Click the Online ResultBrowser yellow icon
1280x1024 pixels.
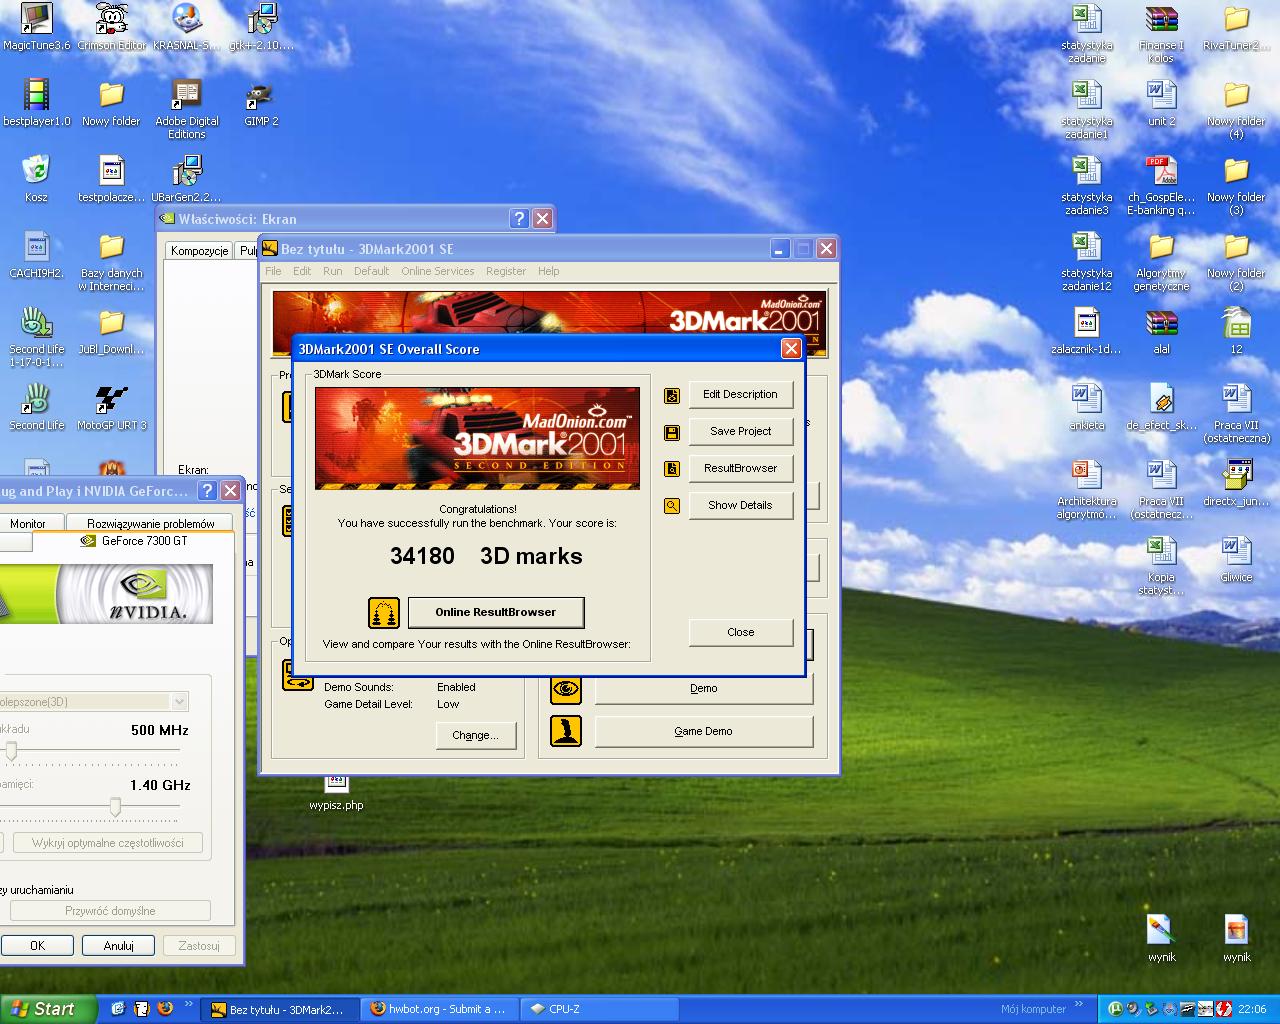click(384, 612)
